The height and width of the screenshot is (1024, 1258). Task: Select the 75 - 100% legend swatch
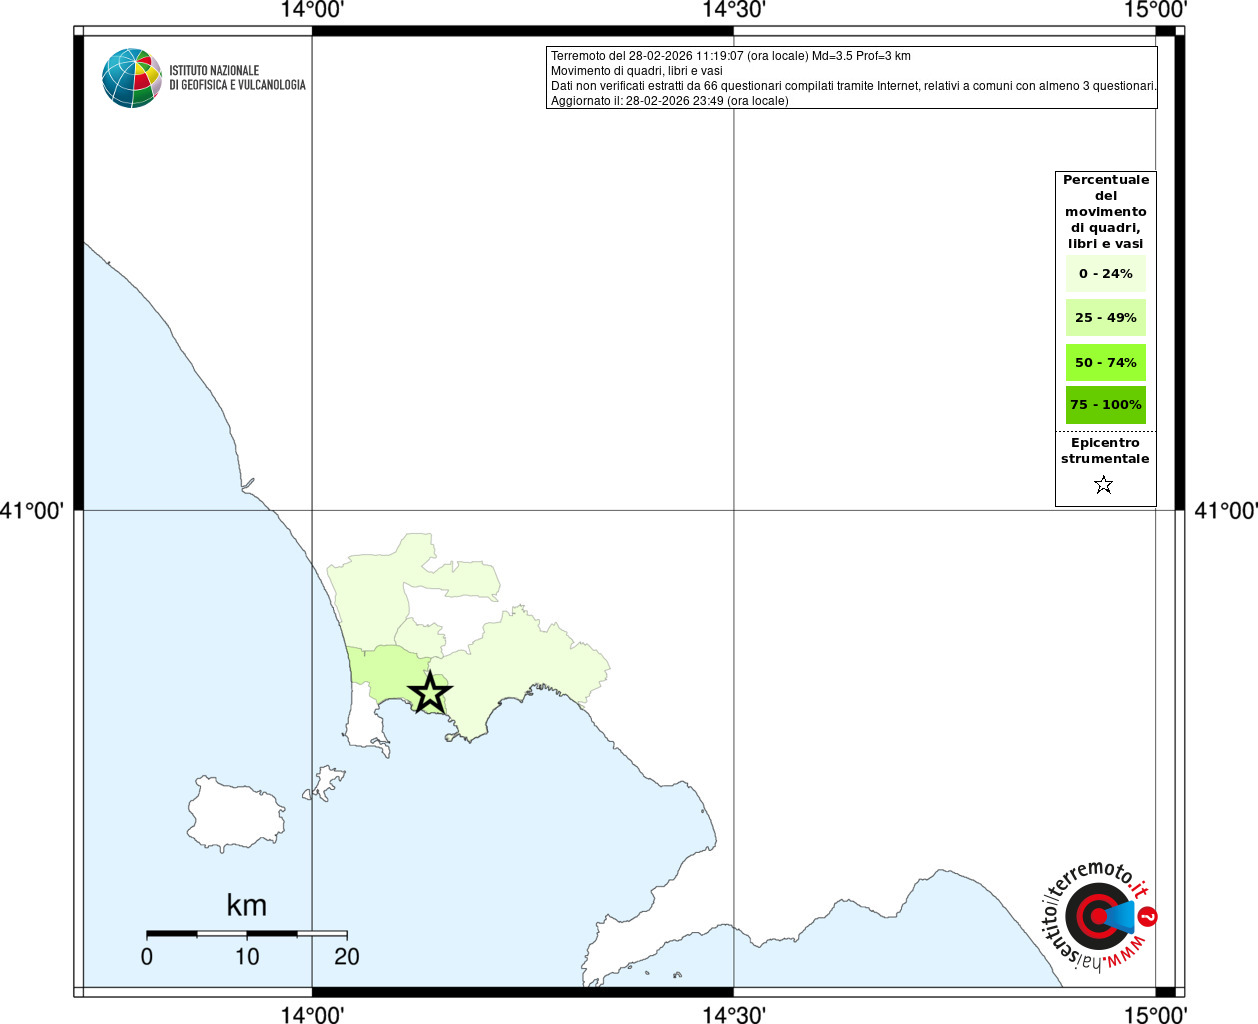1106,405
